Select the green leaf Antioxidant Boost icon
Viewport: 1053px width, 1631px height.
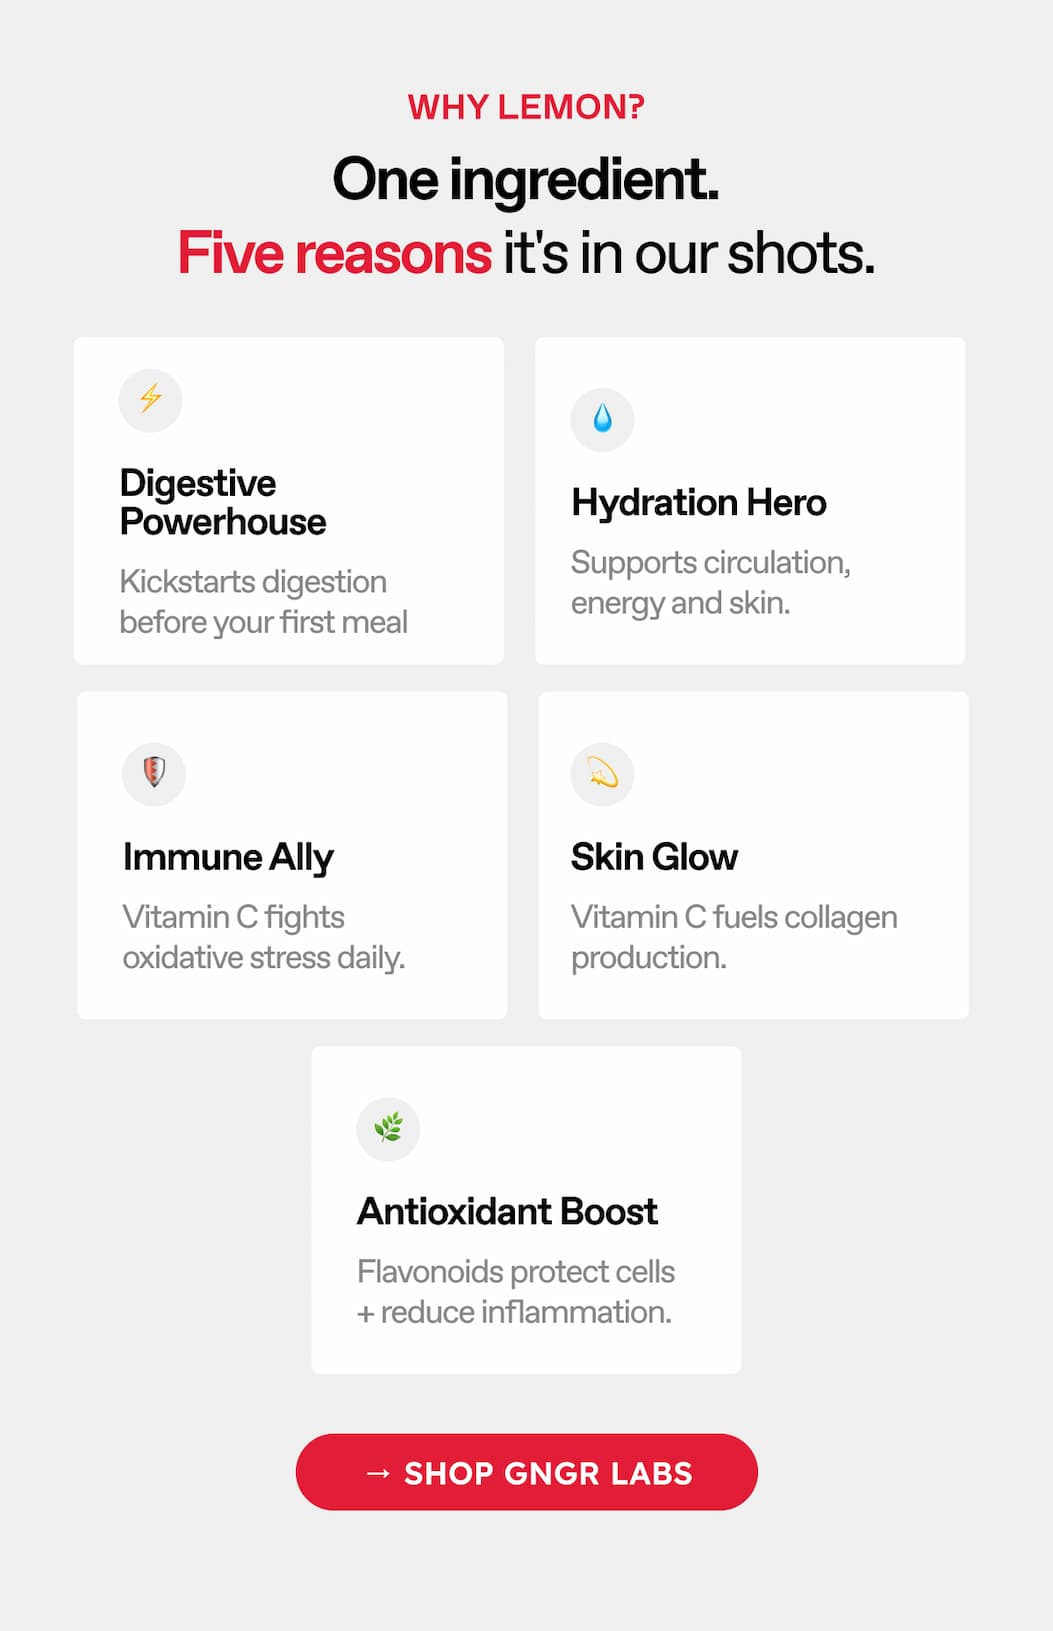coord(389,1127)
